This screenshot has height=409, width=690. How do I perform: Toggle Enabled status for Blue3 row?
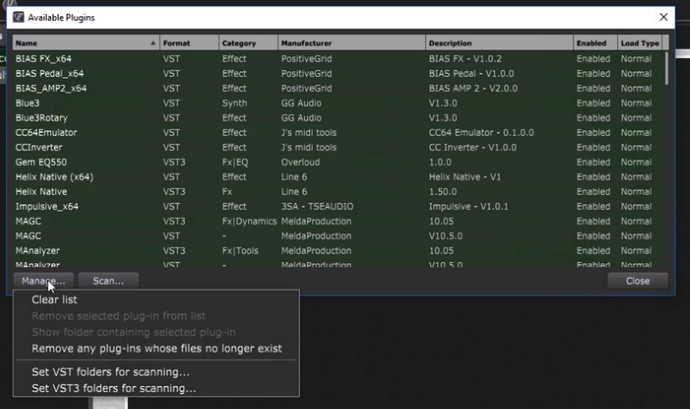pos(593,103)
